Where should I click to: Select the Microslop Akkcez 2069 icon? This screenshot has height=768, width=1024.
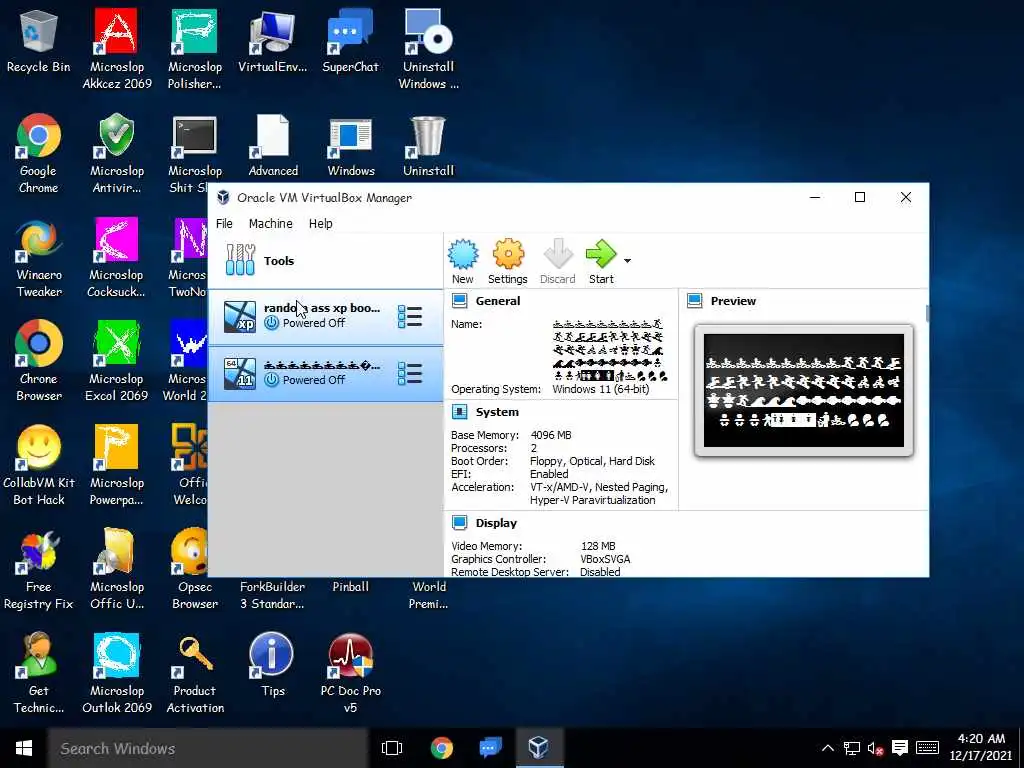[x=117, y=49]
